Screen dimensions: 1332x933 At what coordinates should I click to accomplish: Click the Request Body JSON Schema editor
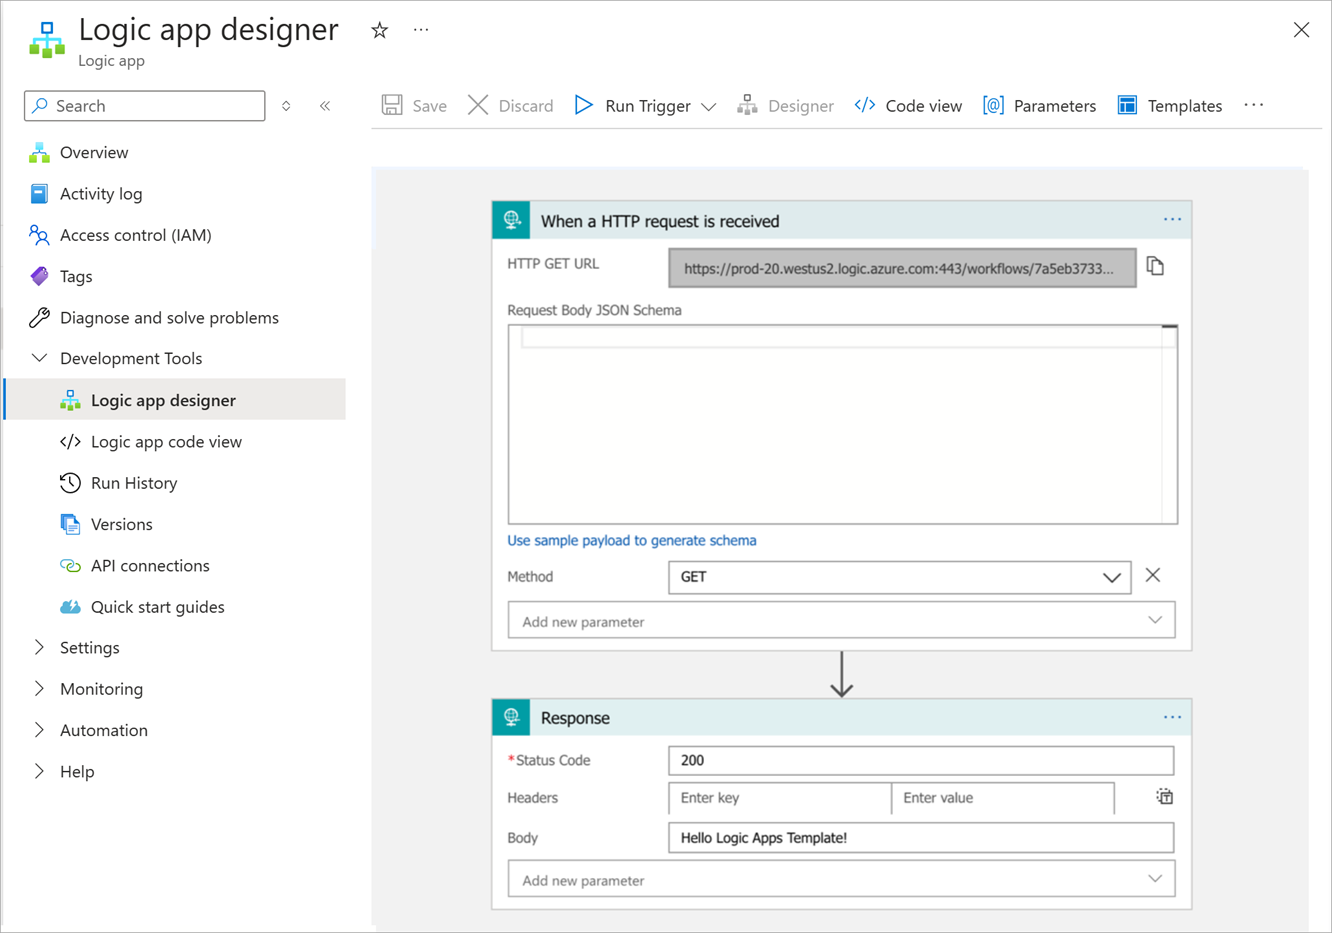[842, 424]
